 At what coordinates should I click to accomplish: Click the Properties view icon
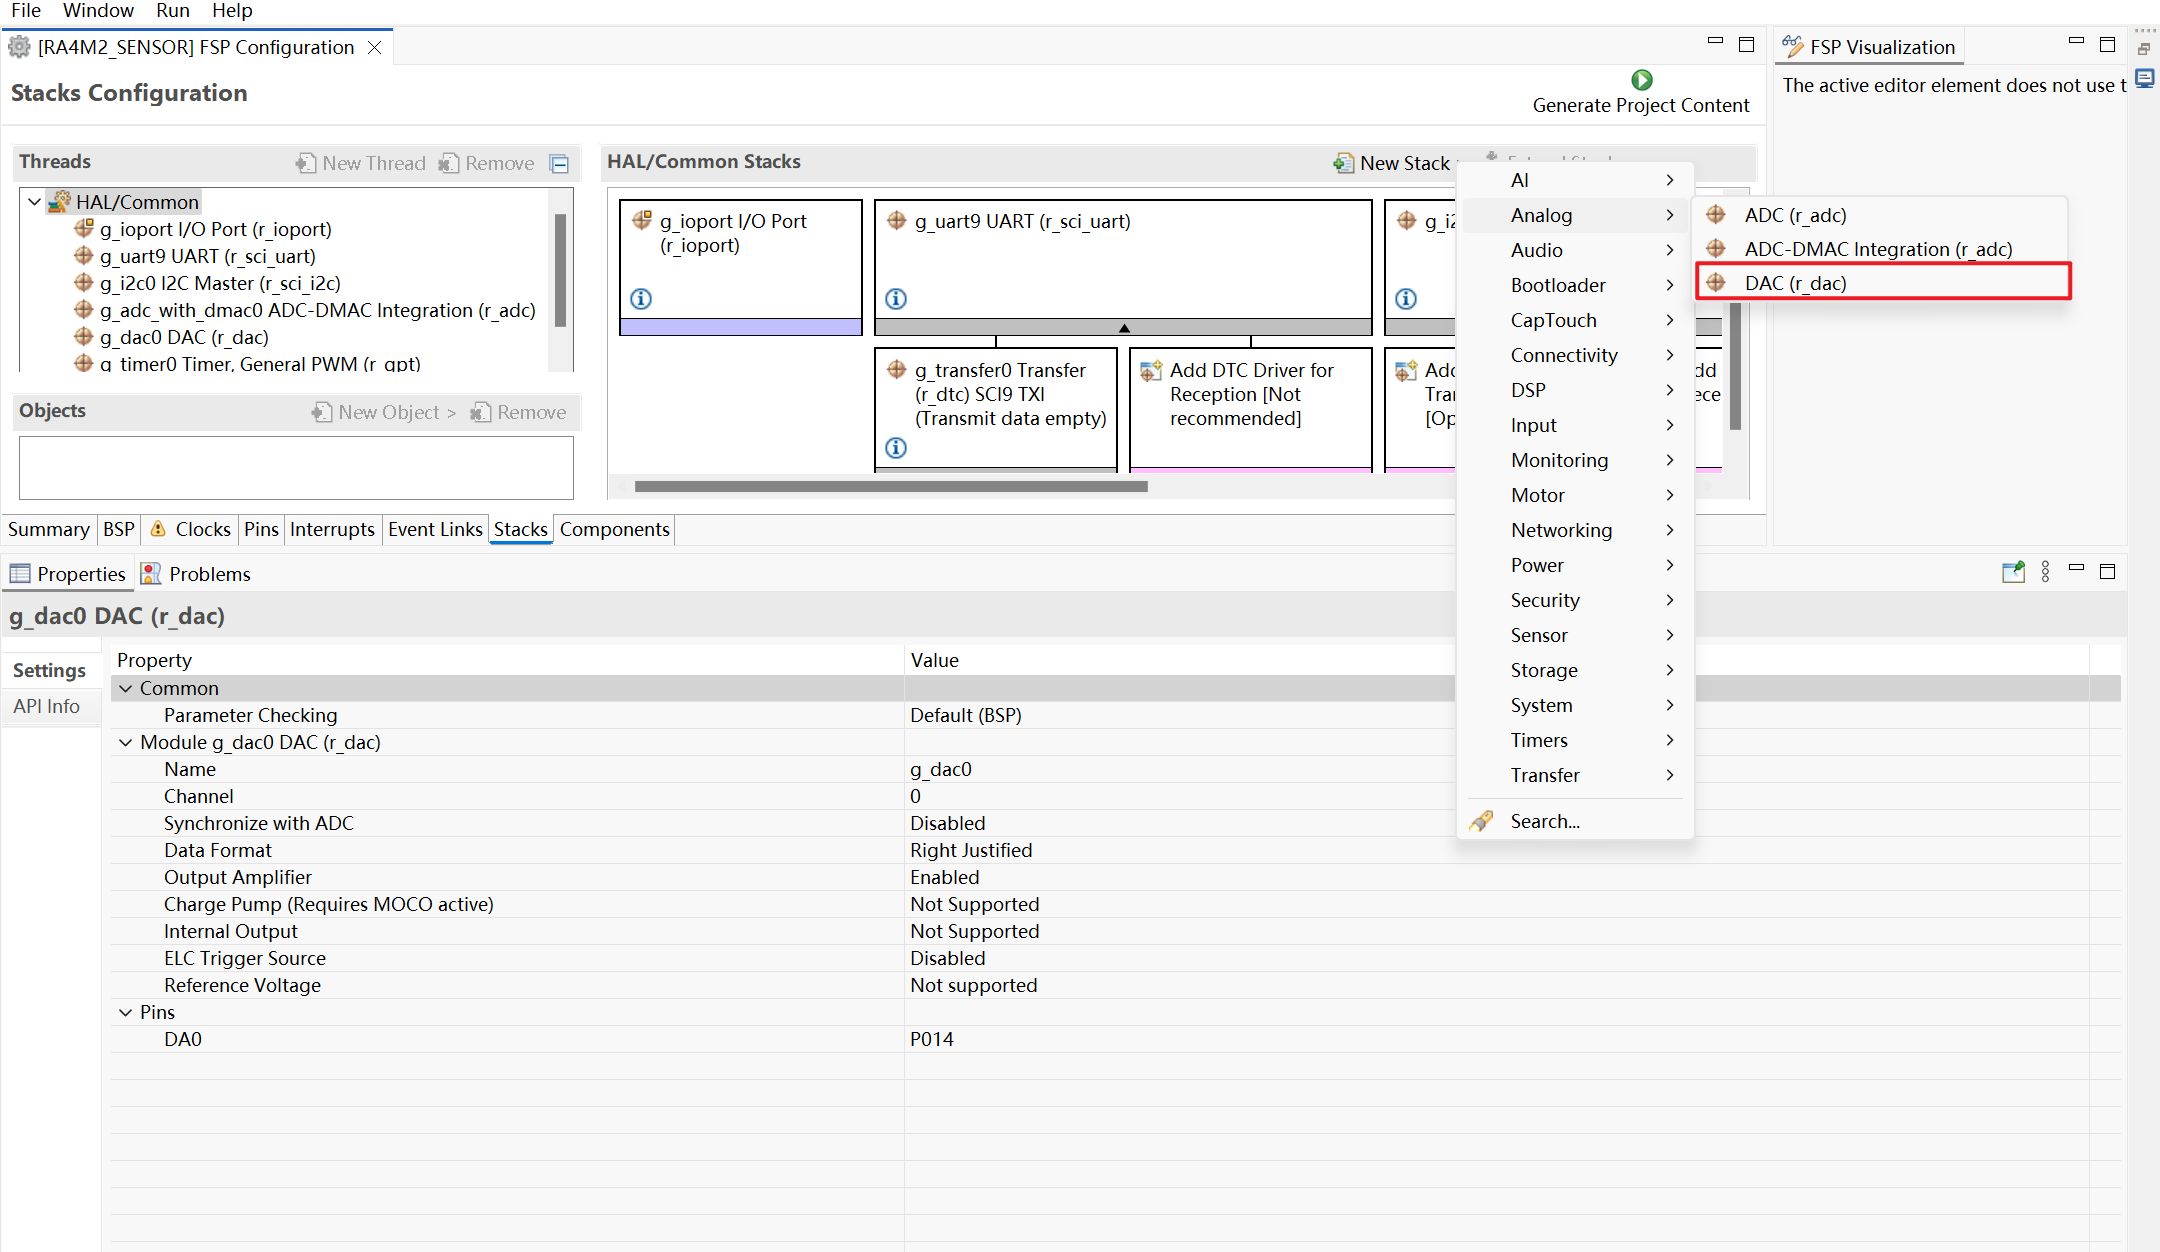coord(20,574)
